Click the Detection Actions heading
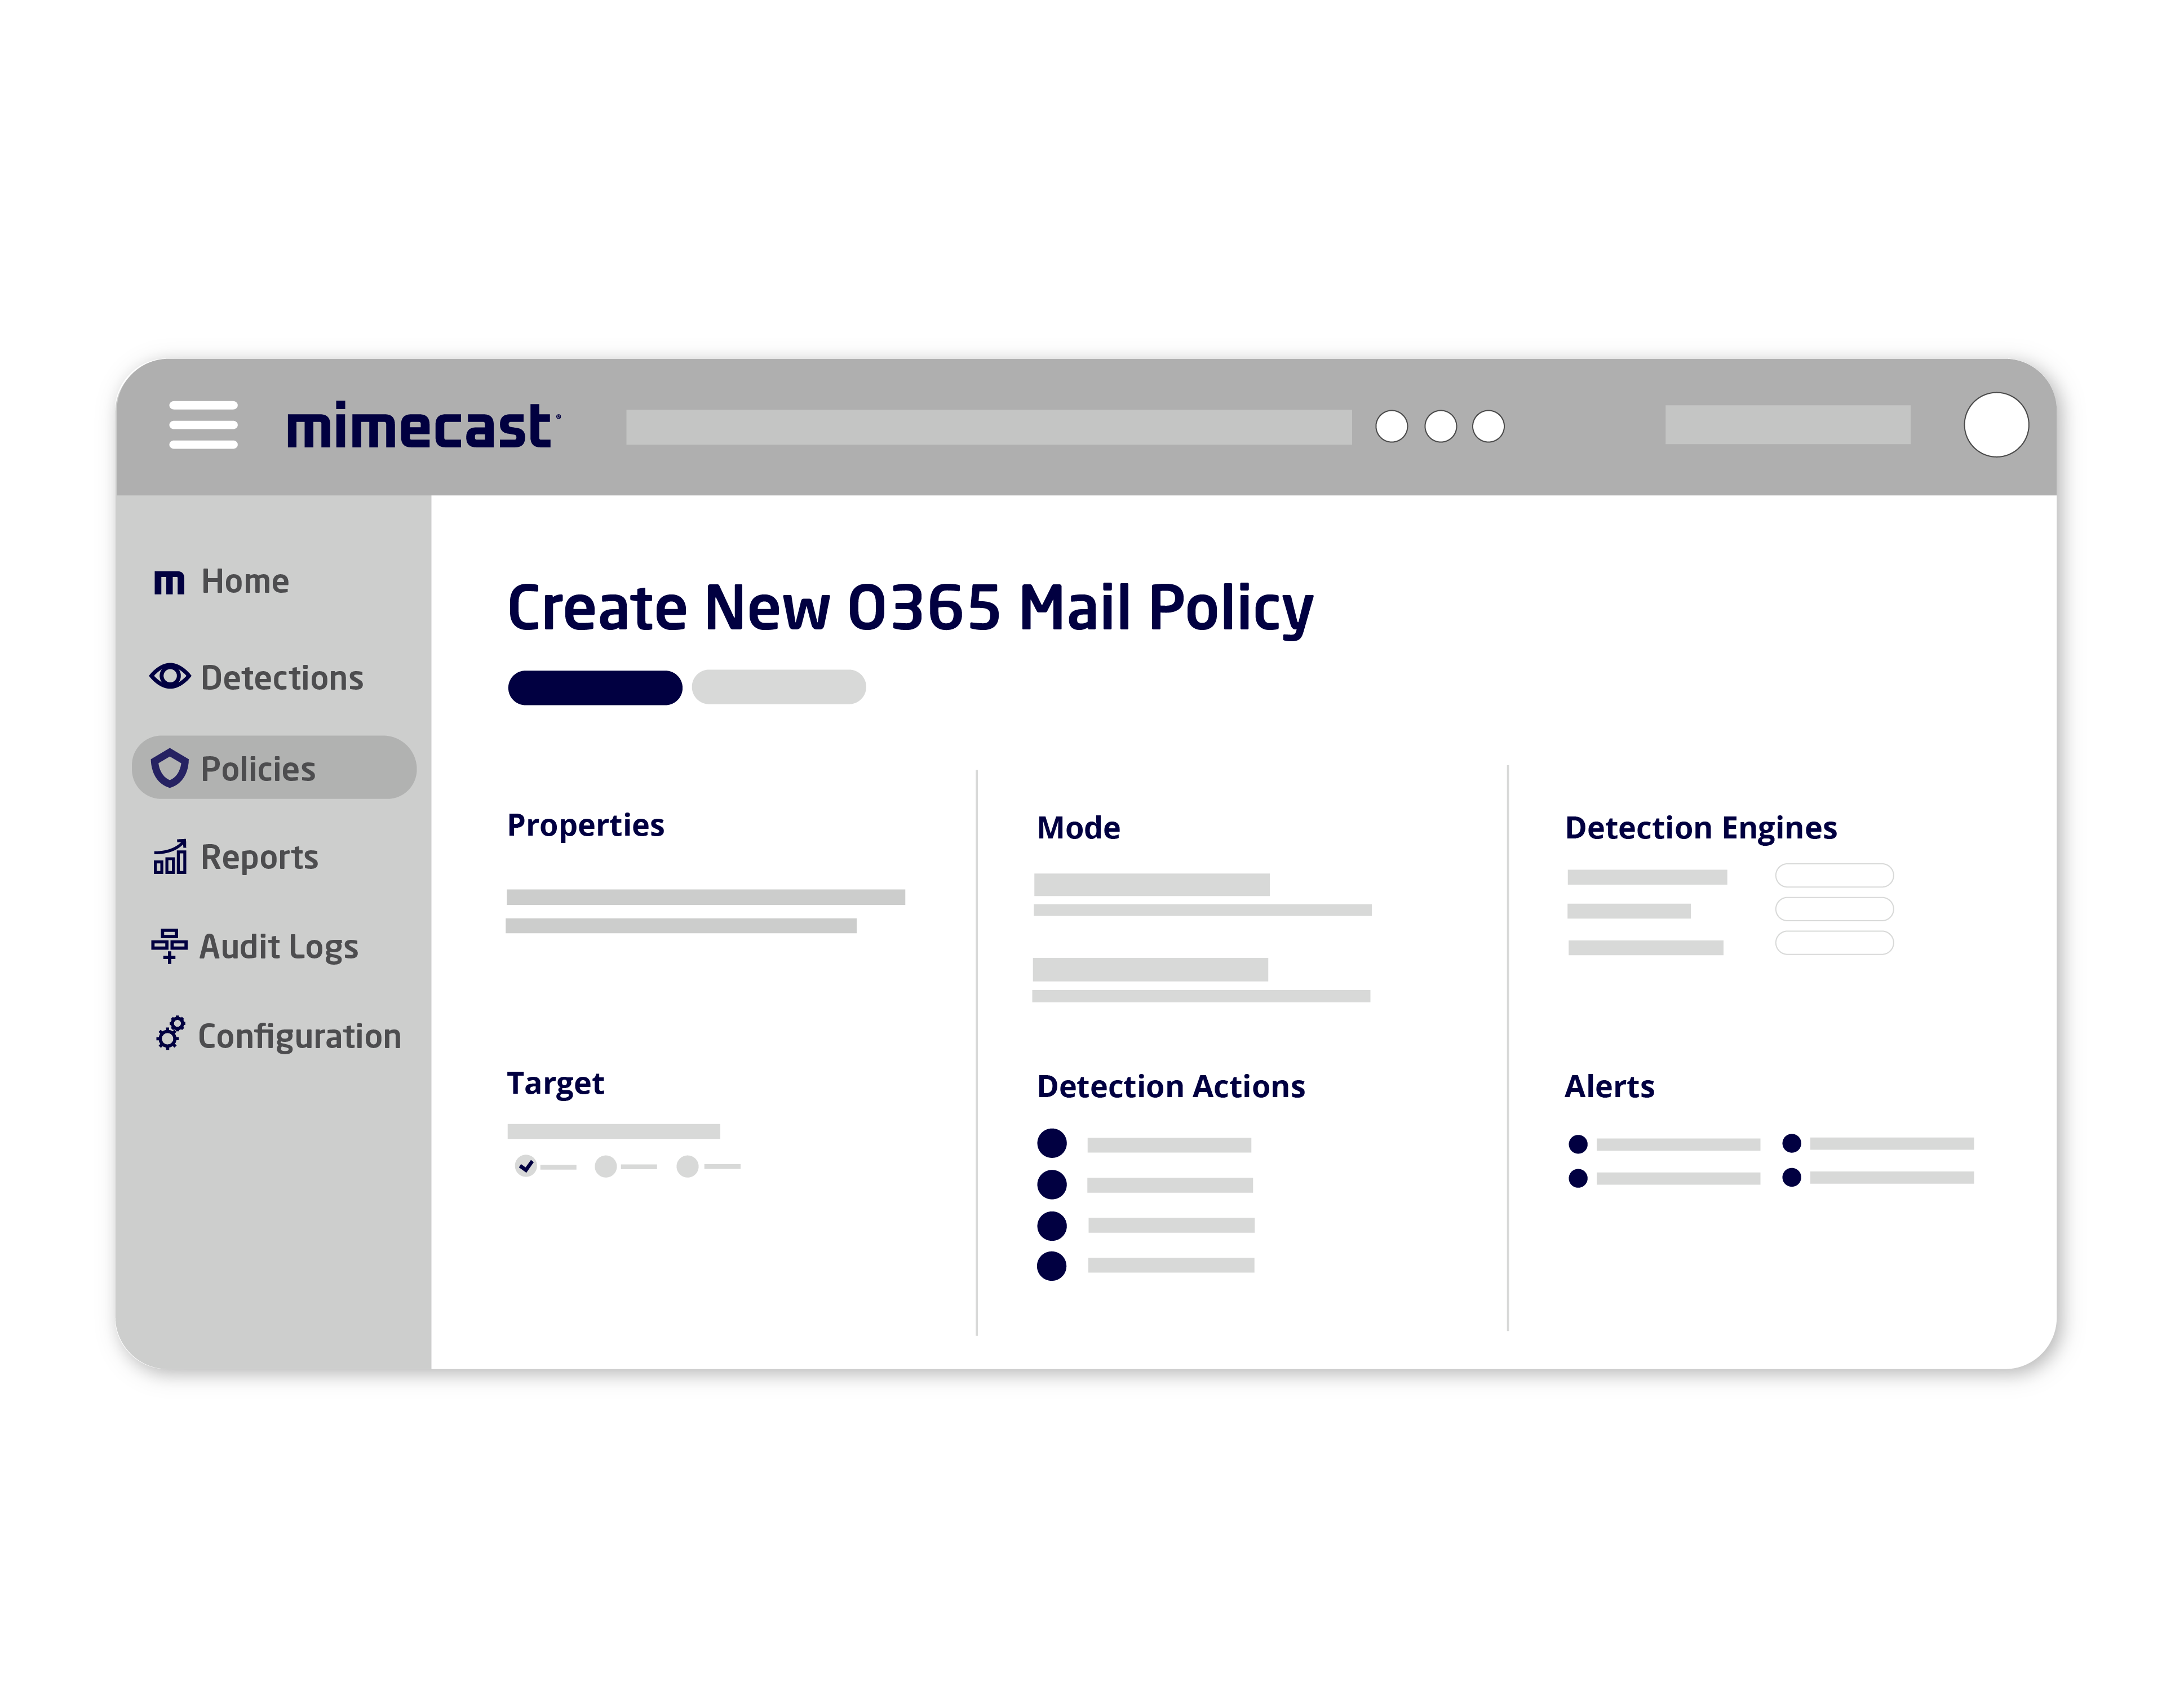This screenshot has width=2184, height=1700. 1171,1087
